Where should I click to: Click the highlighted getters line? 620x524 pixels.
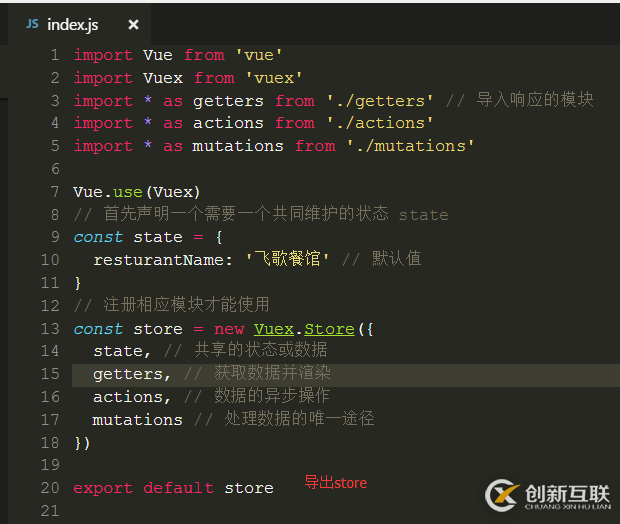click(346, 375)
